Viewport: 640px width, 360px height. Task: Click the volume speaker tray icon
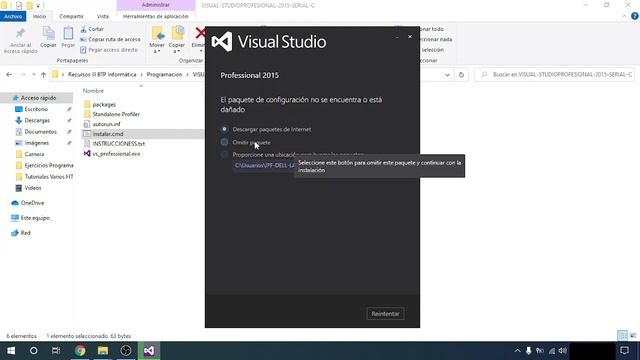[563, 351]
